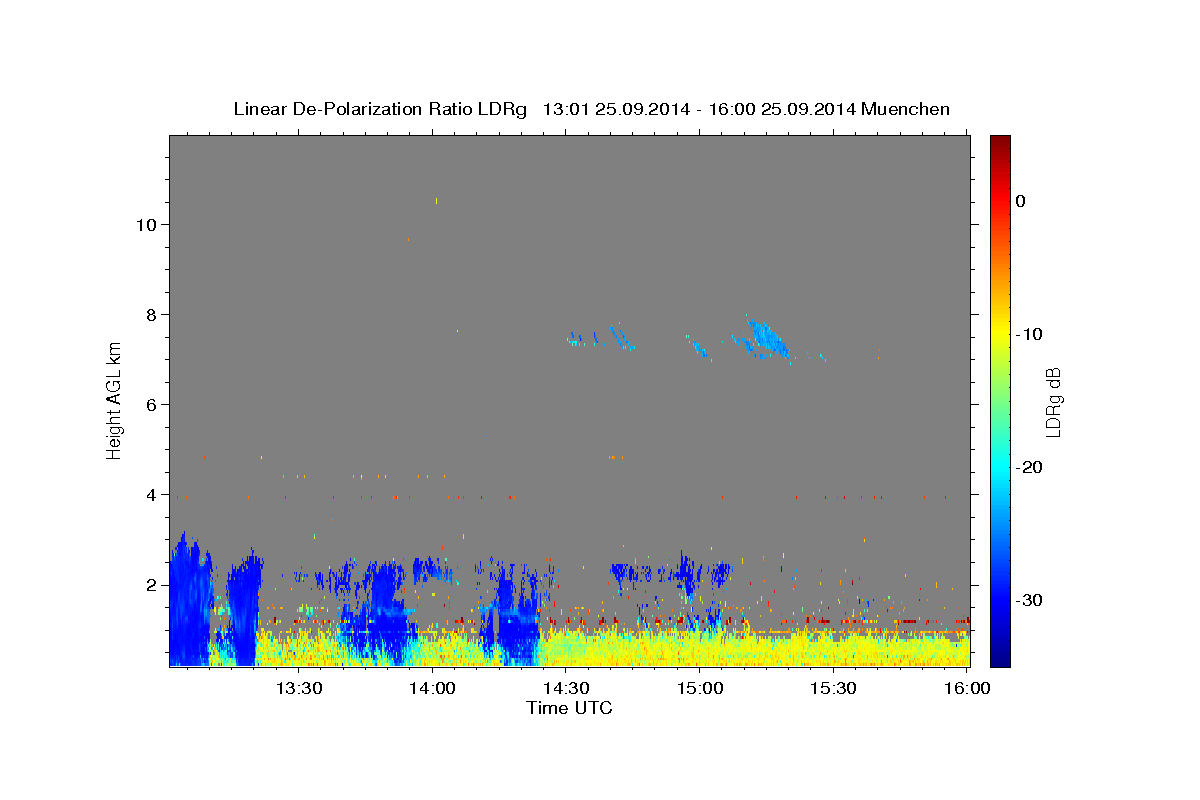This screenshot has width=1200, height=800.
Task: Click the '-30' colorbar tick label
Action: pyautogui.click(x=1030, y=600)
